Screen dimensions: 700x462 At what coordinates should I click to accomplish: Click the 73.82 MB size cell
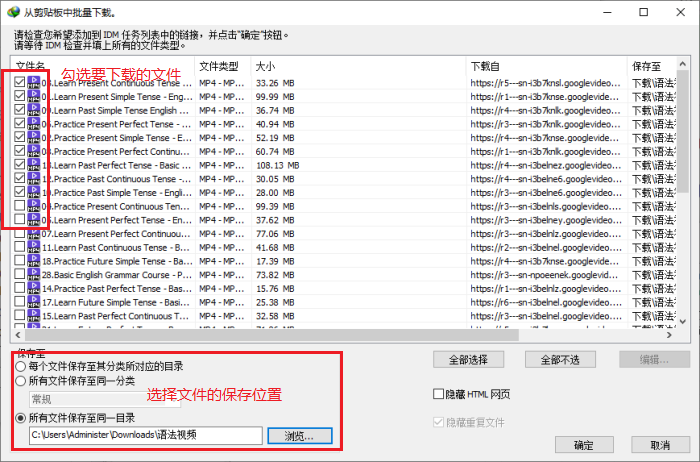[275, 275]
